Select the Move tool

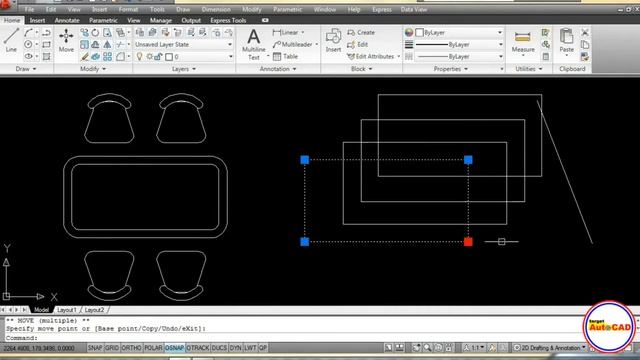pyautogui.click(x=66, y=40)
